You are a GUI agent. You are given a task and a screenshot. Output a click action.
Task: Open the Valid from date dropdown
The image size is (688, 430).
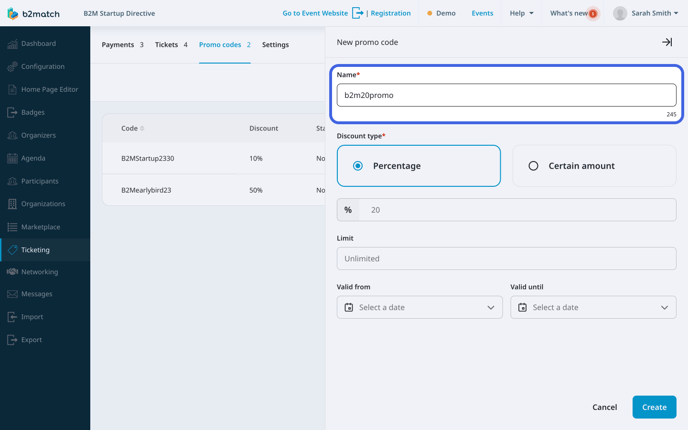(x=419, y=307)
